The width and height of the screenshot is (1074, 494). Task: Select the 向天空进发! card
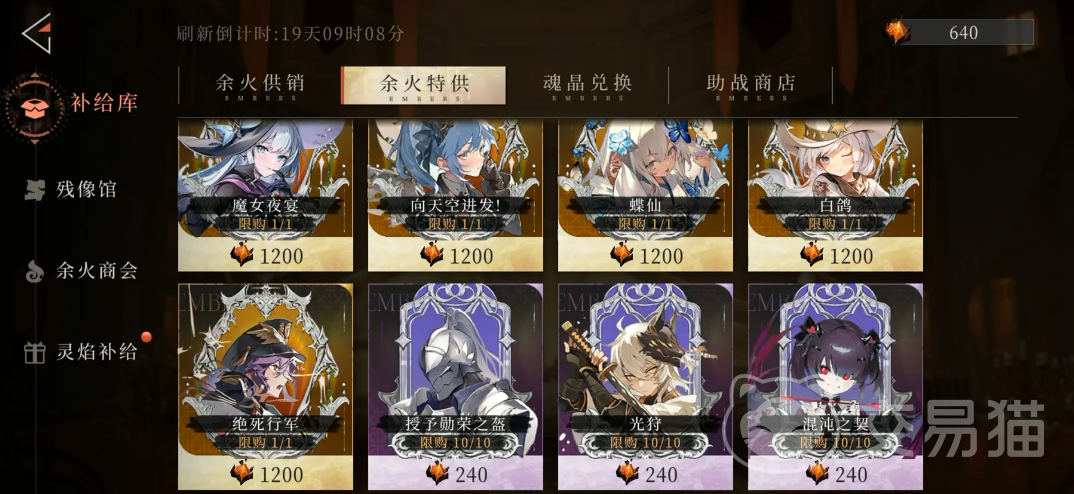(455, 195)
